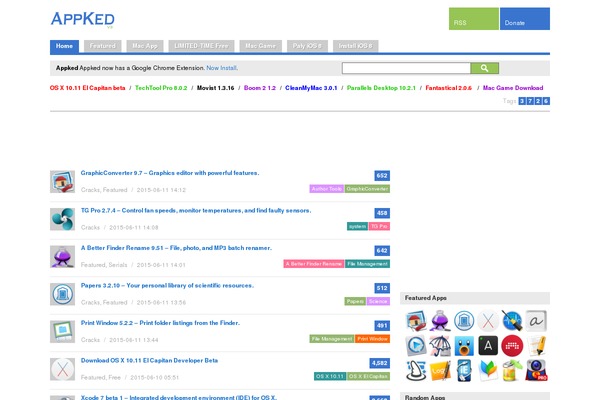Click the OS X El Capitan tag
The width and height of the screenshot is (600, 400).
pyautogui.click(x=368, y=376)
